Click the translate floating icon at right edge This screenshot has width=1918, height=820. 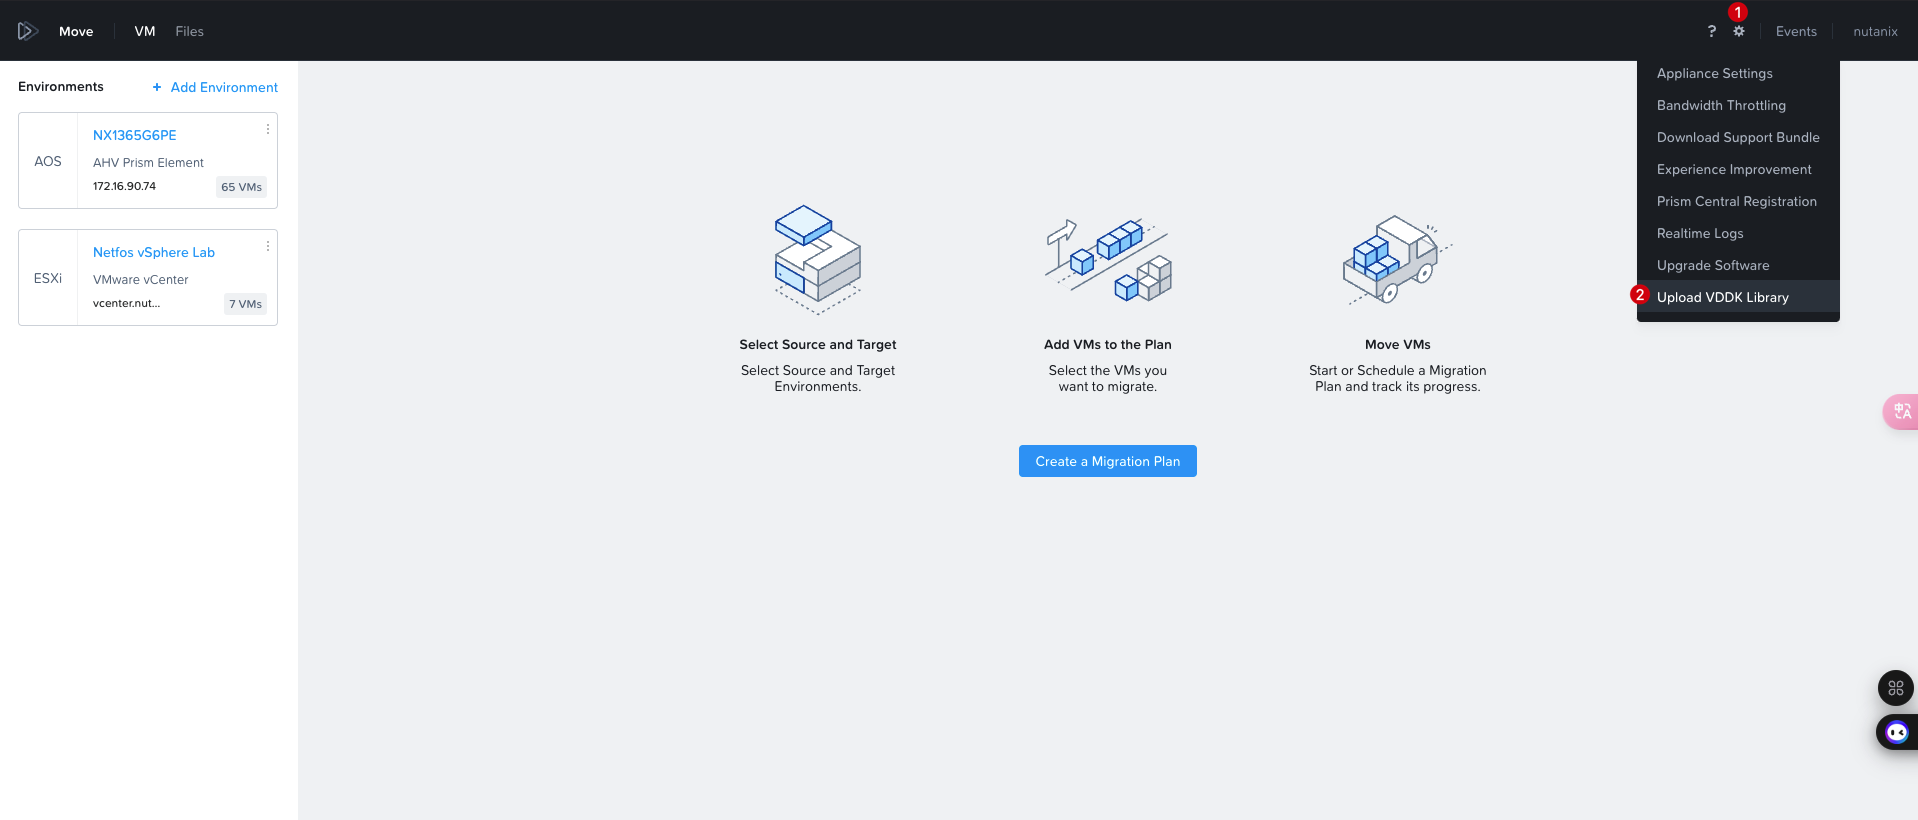(1901, 412)
